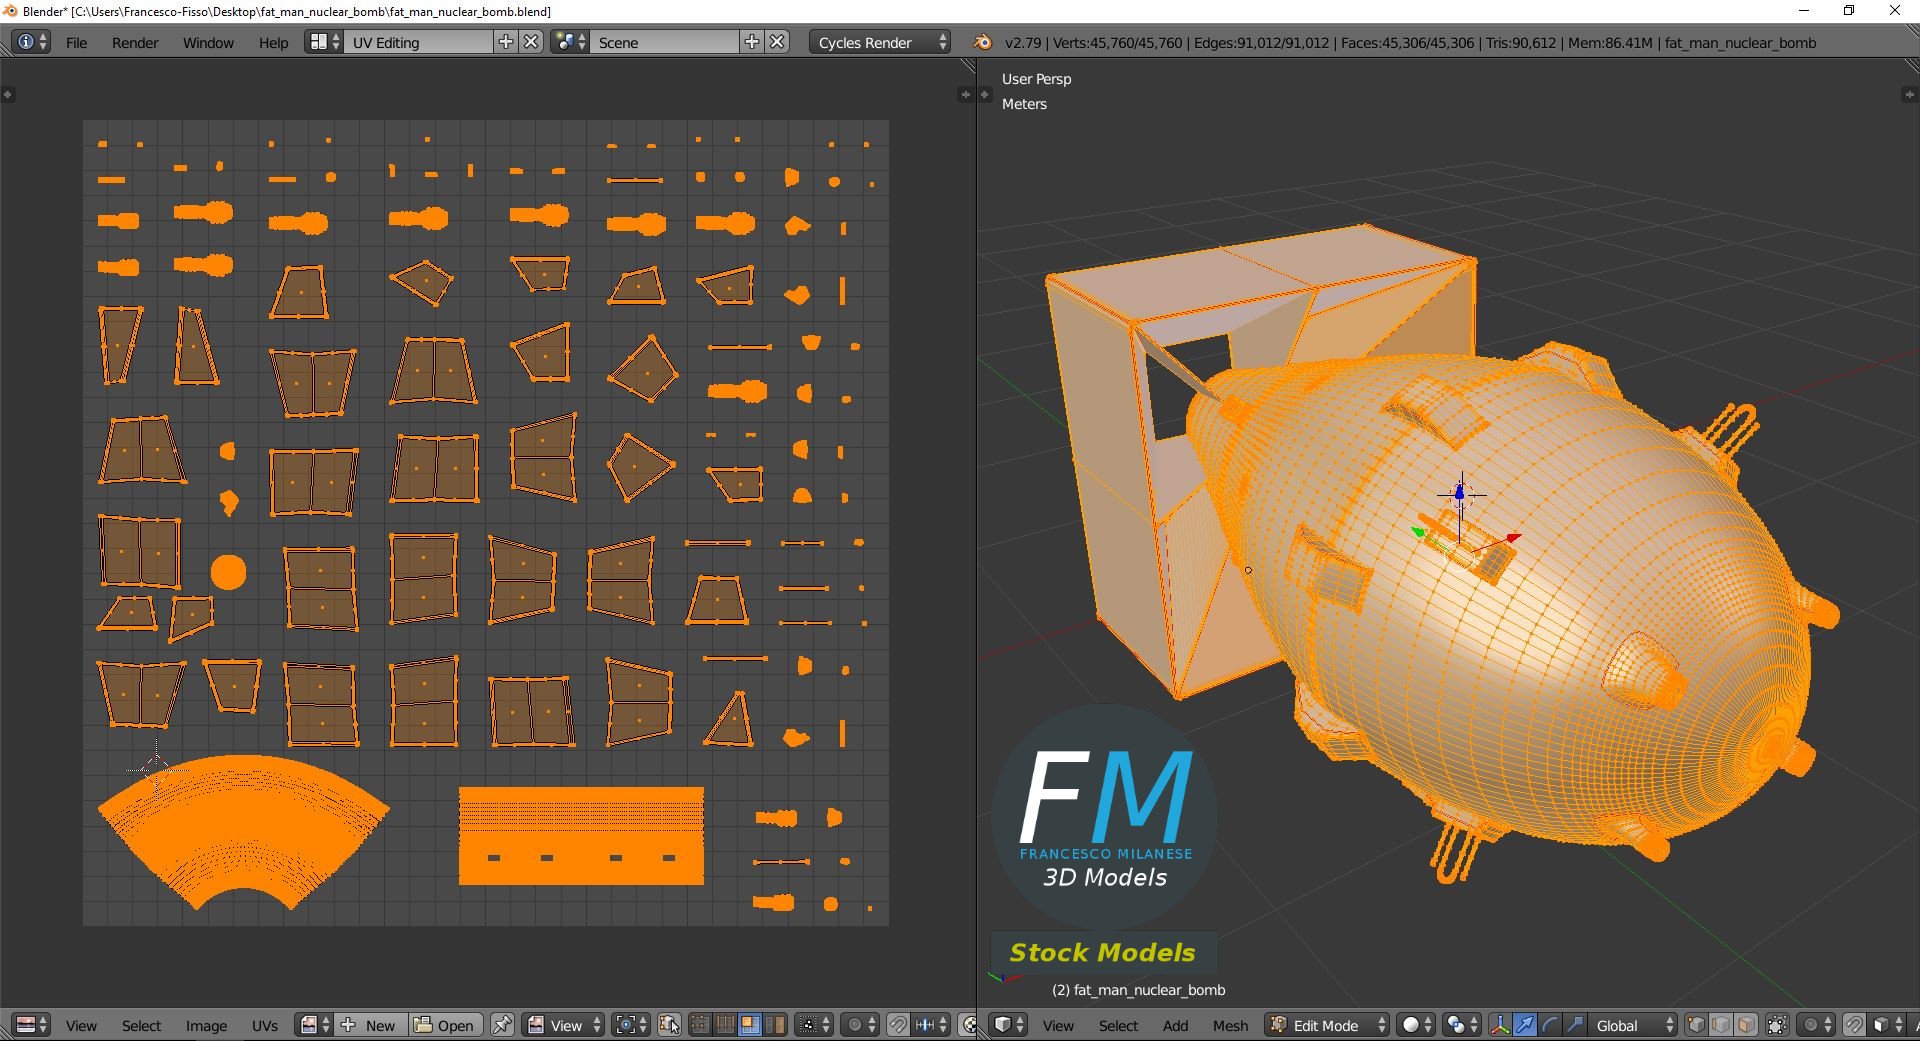Image resolution: width=1920 pixels, height=1041 pixels.
Task: Enable translate manipulator arrow icon
Action: click(1524, 1025)
